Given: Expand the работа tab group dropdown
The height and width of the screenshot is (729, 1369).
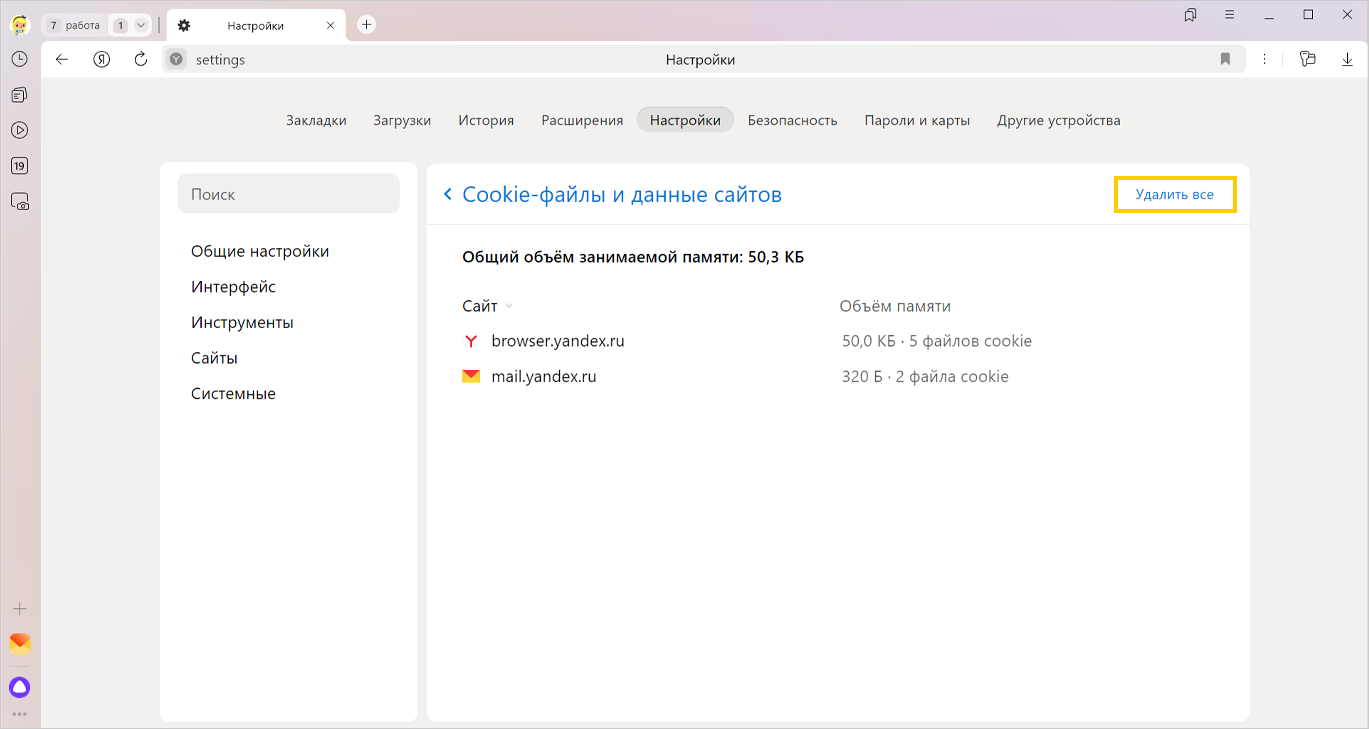Looking at the screenshot, I should coord(140,26).
